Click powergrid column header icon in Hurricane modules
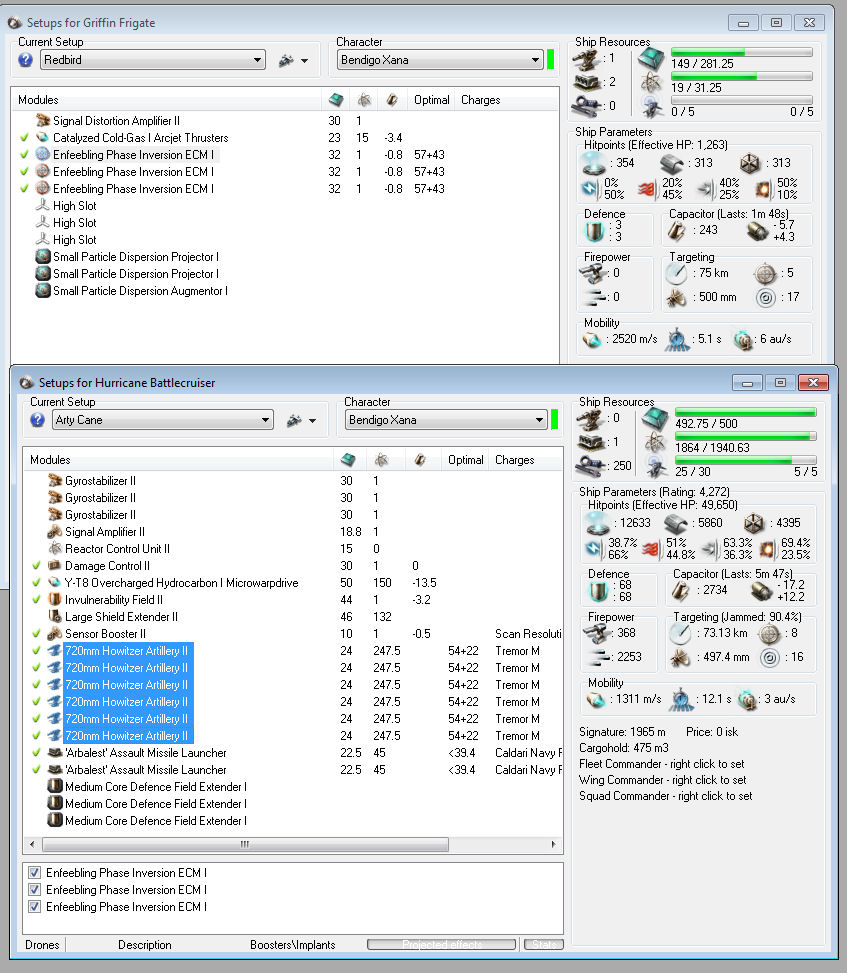 [x=381, y=459]
